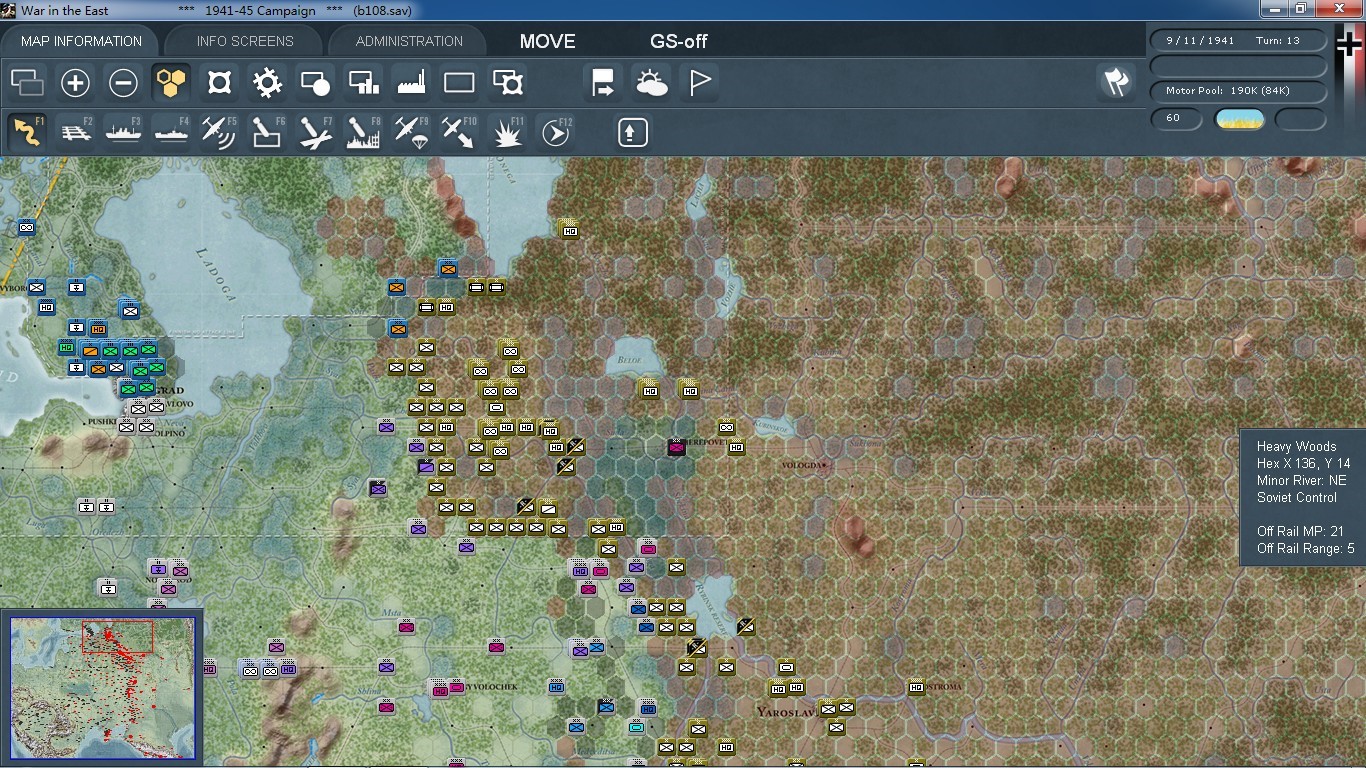1366x768 pixels.
Task: Click the overlapping windows icon in toolbar
Action: (x=27, y=83)
